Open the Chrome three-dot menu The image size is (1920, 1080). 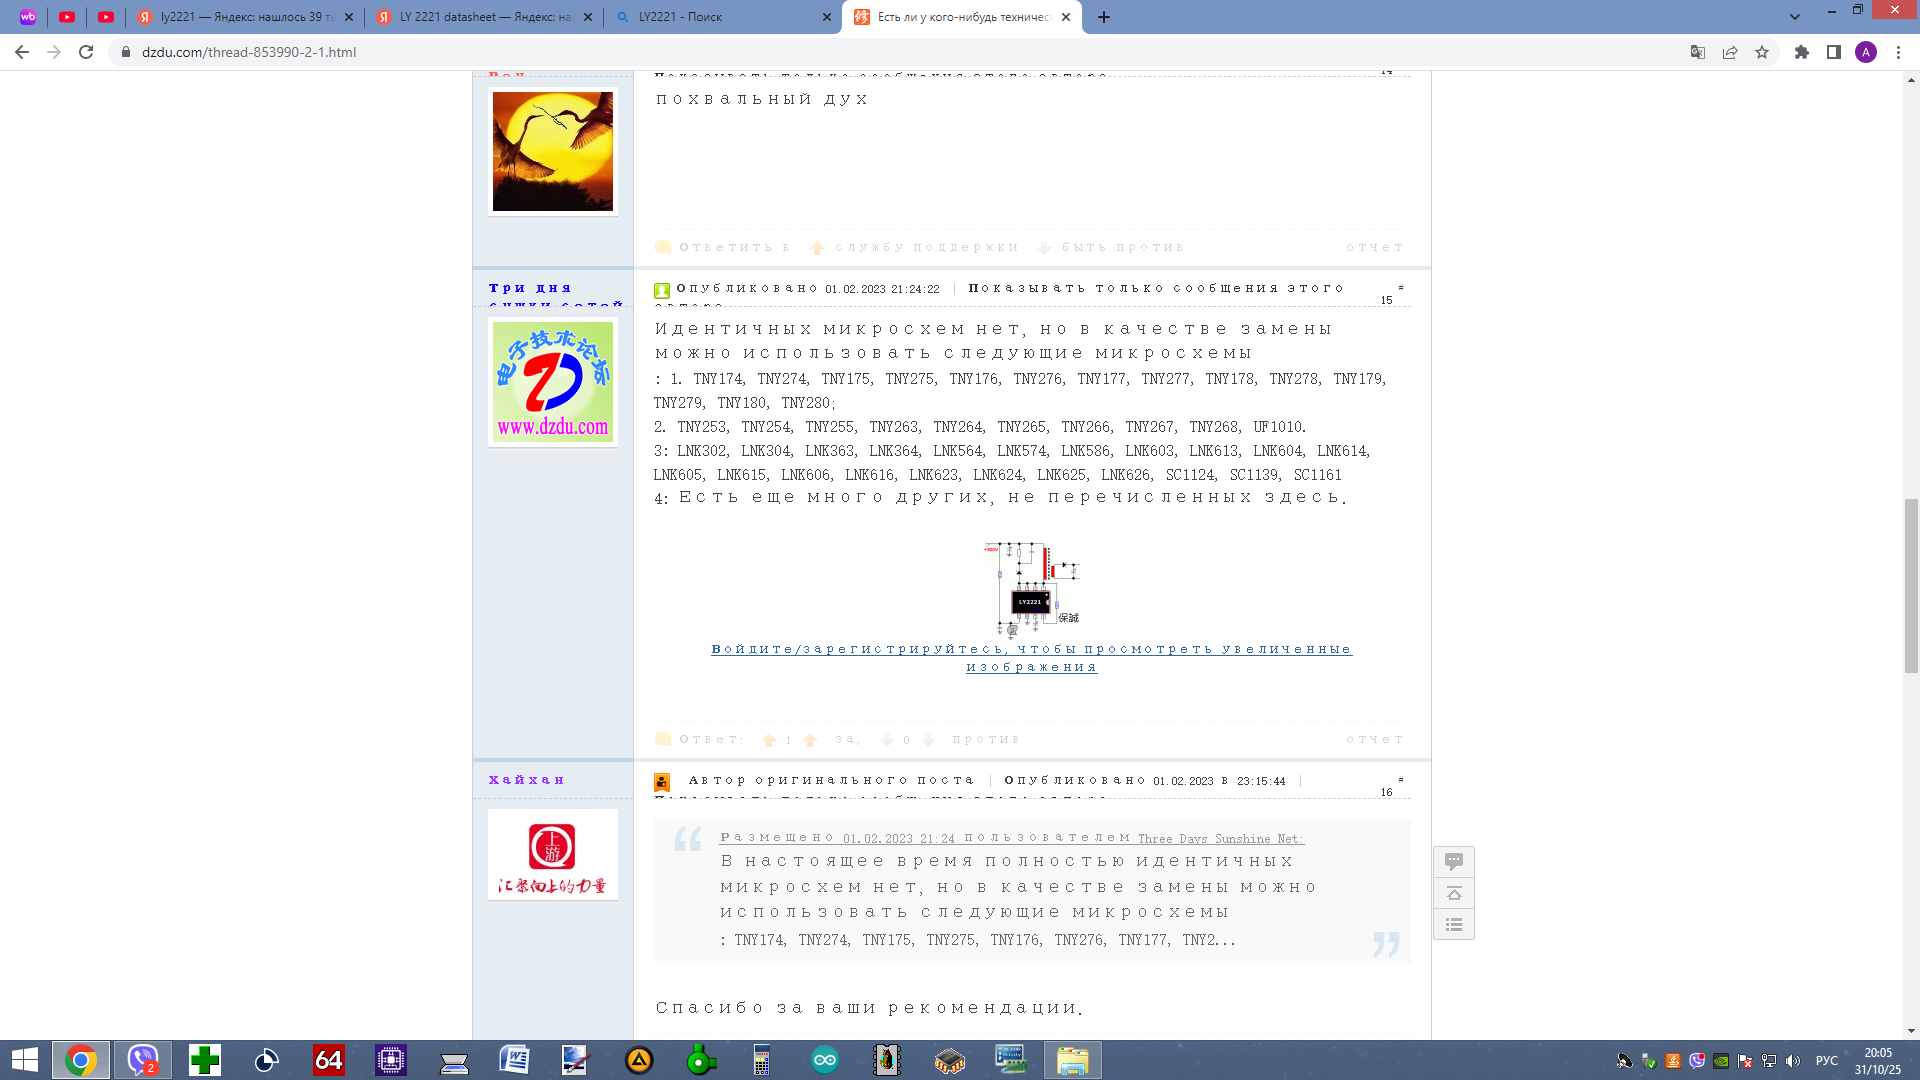(1898, 52)
